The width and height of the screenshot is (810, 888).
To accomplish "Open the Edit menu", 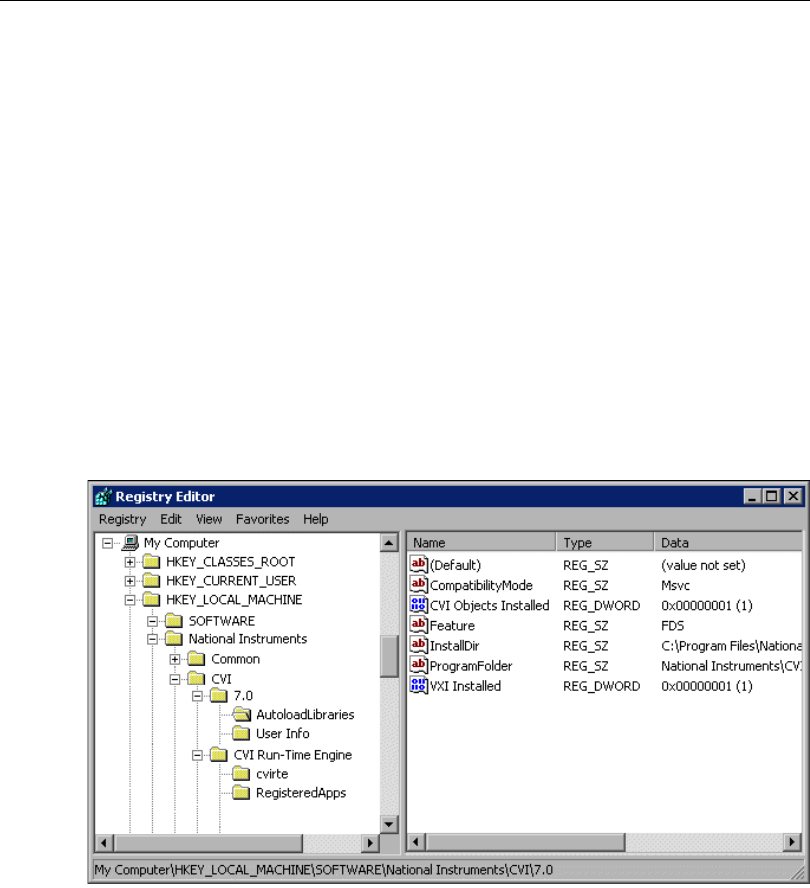I will [170, 519].
